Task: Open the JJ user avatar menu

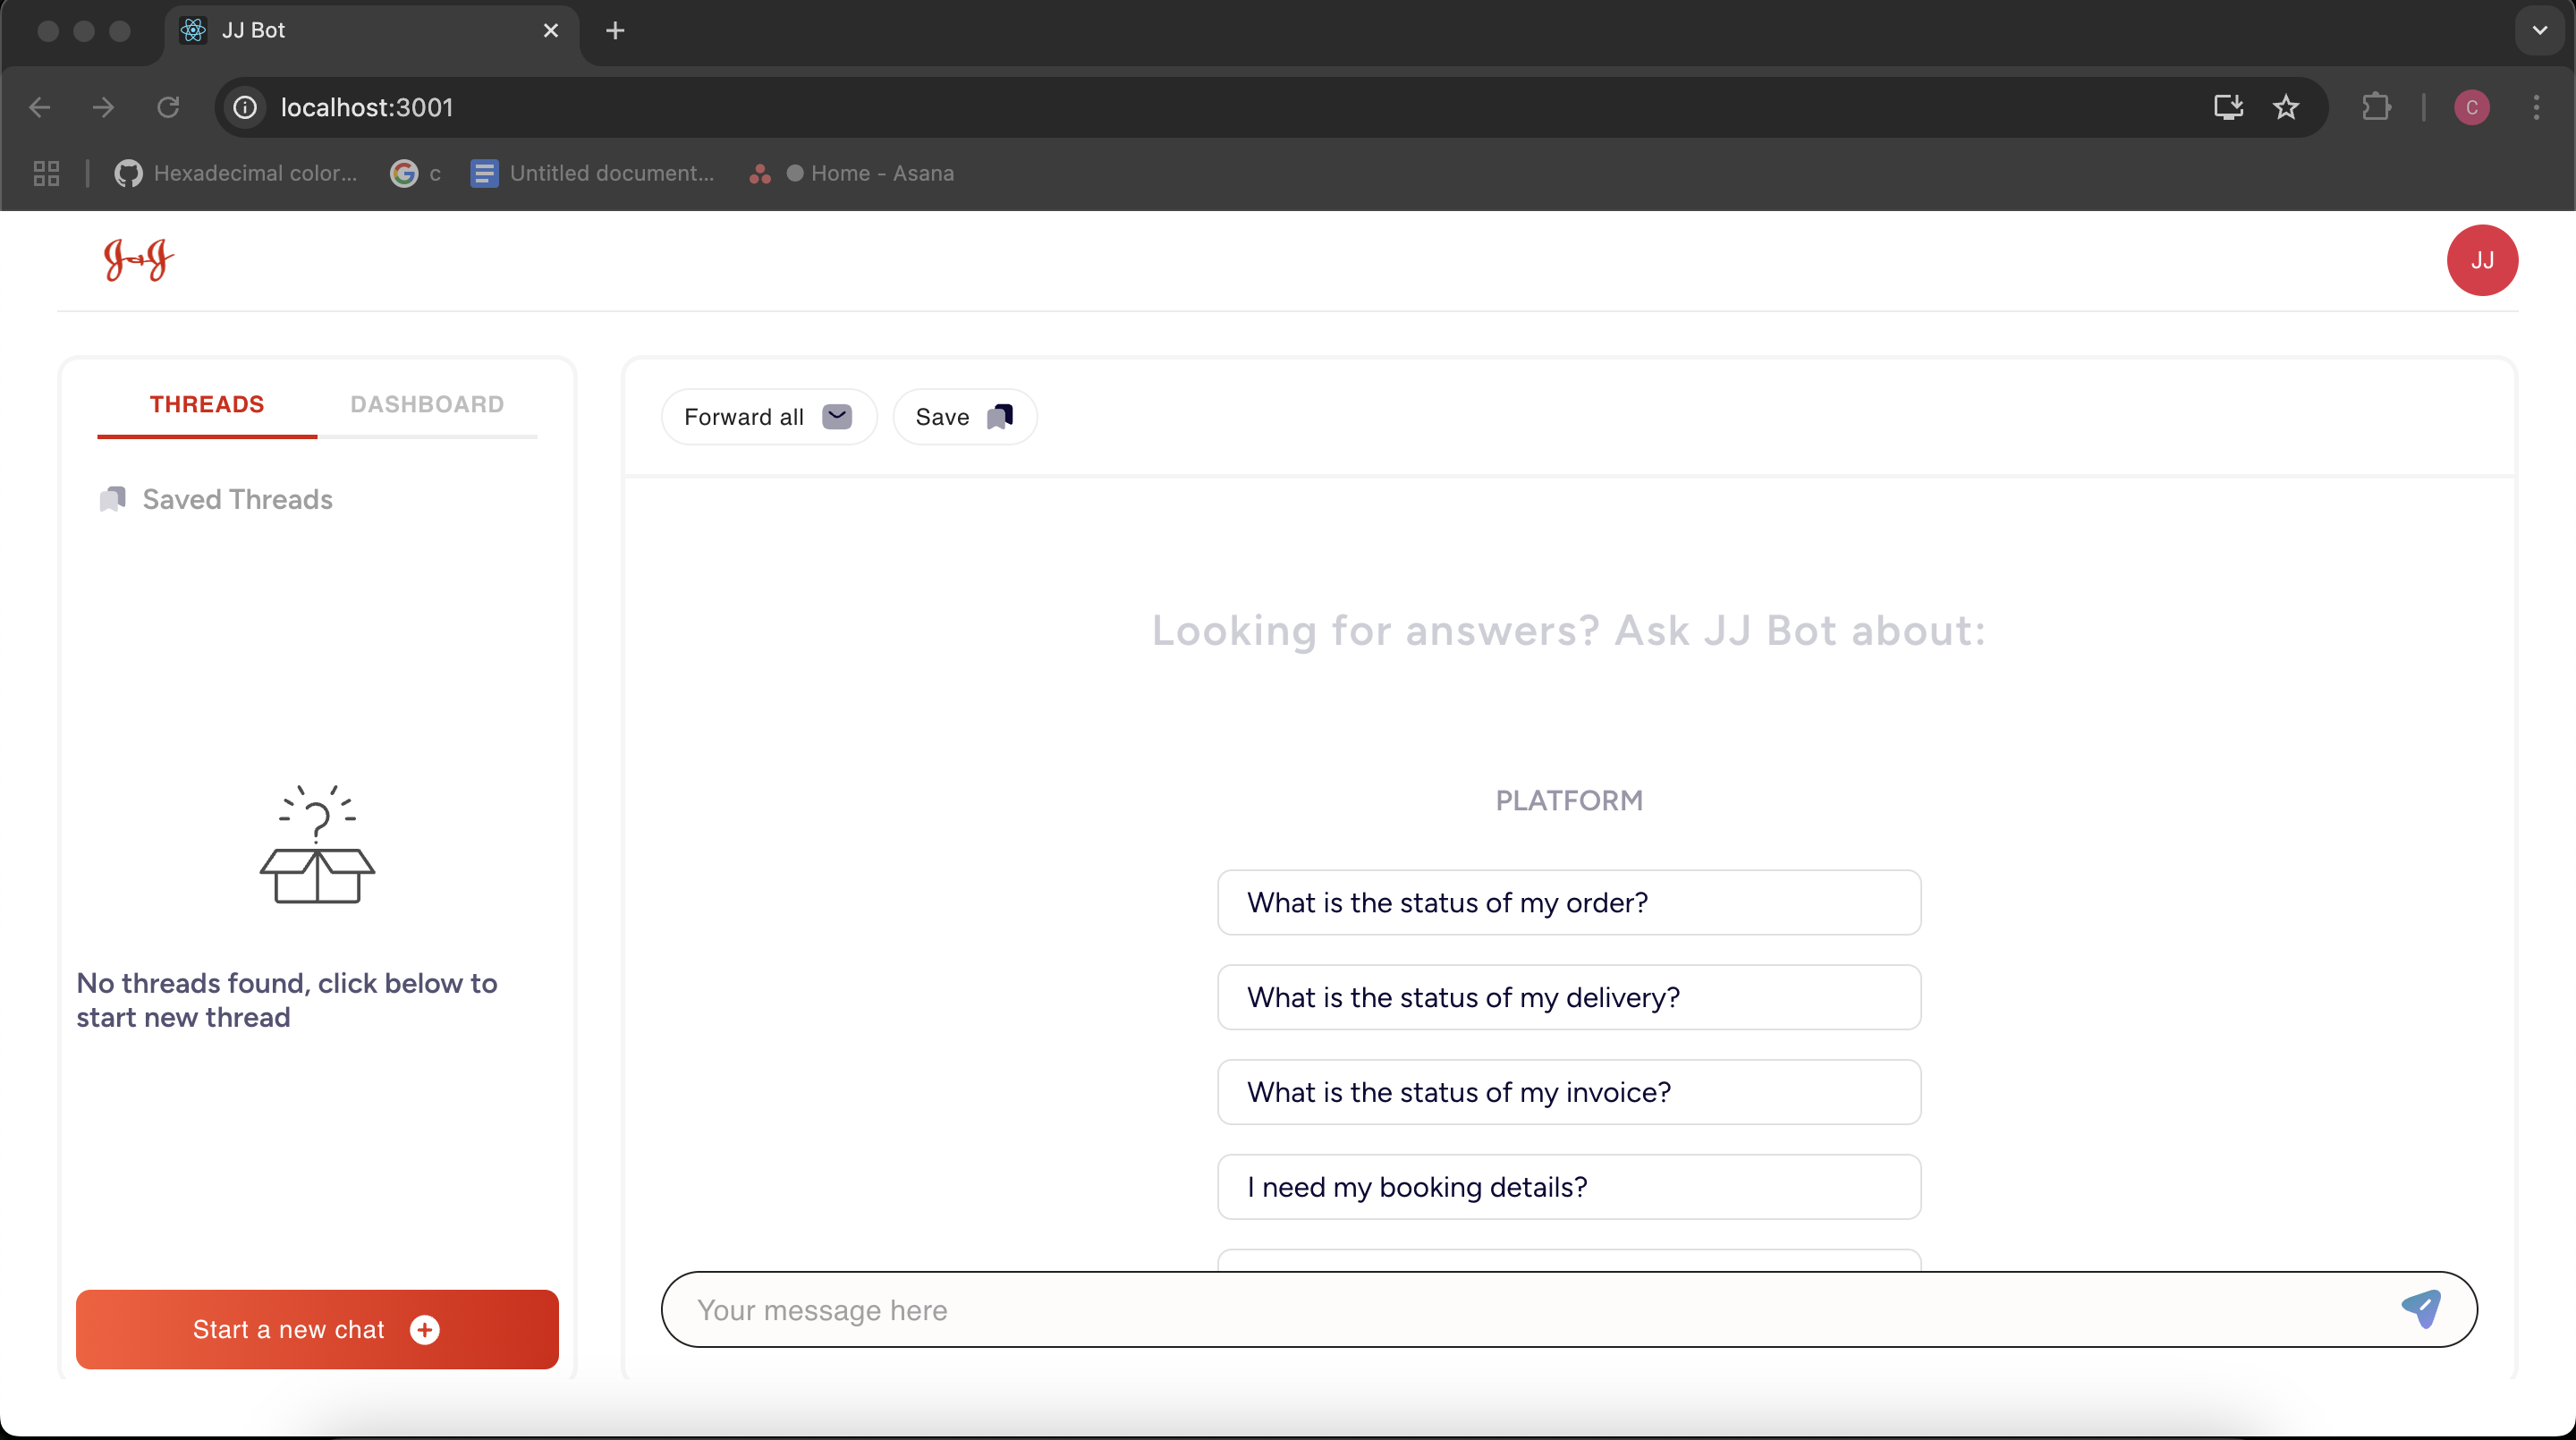Action: point(2482,260)
